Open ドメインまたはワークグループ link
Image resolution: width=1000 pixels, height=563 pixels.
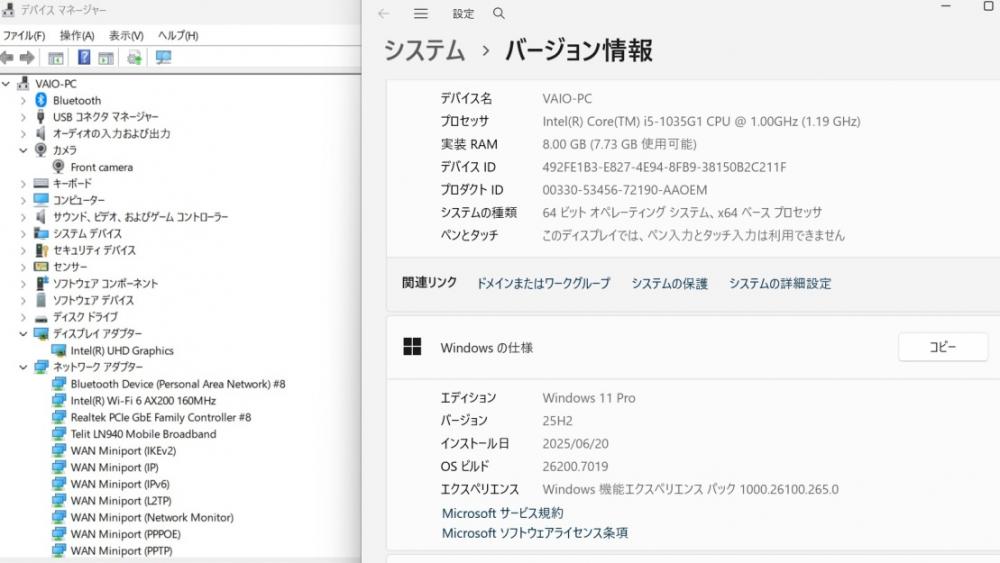543,284
